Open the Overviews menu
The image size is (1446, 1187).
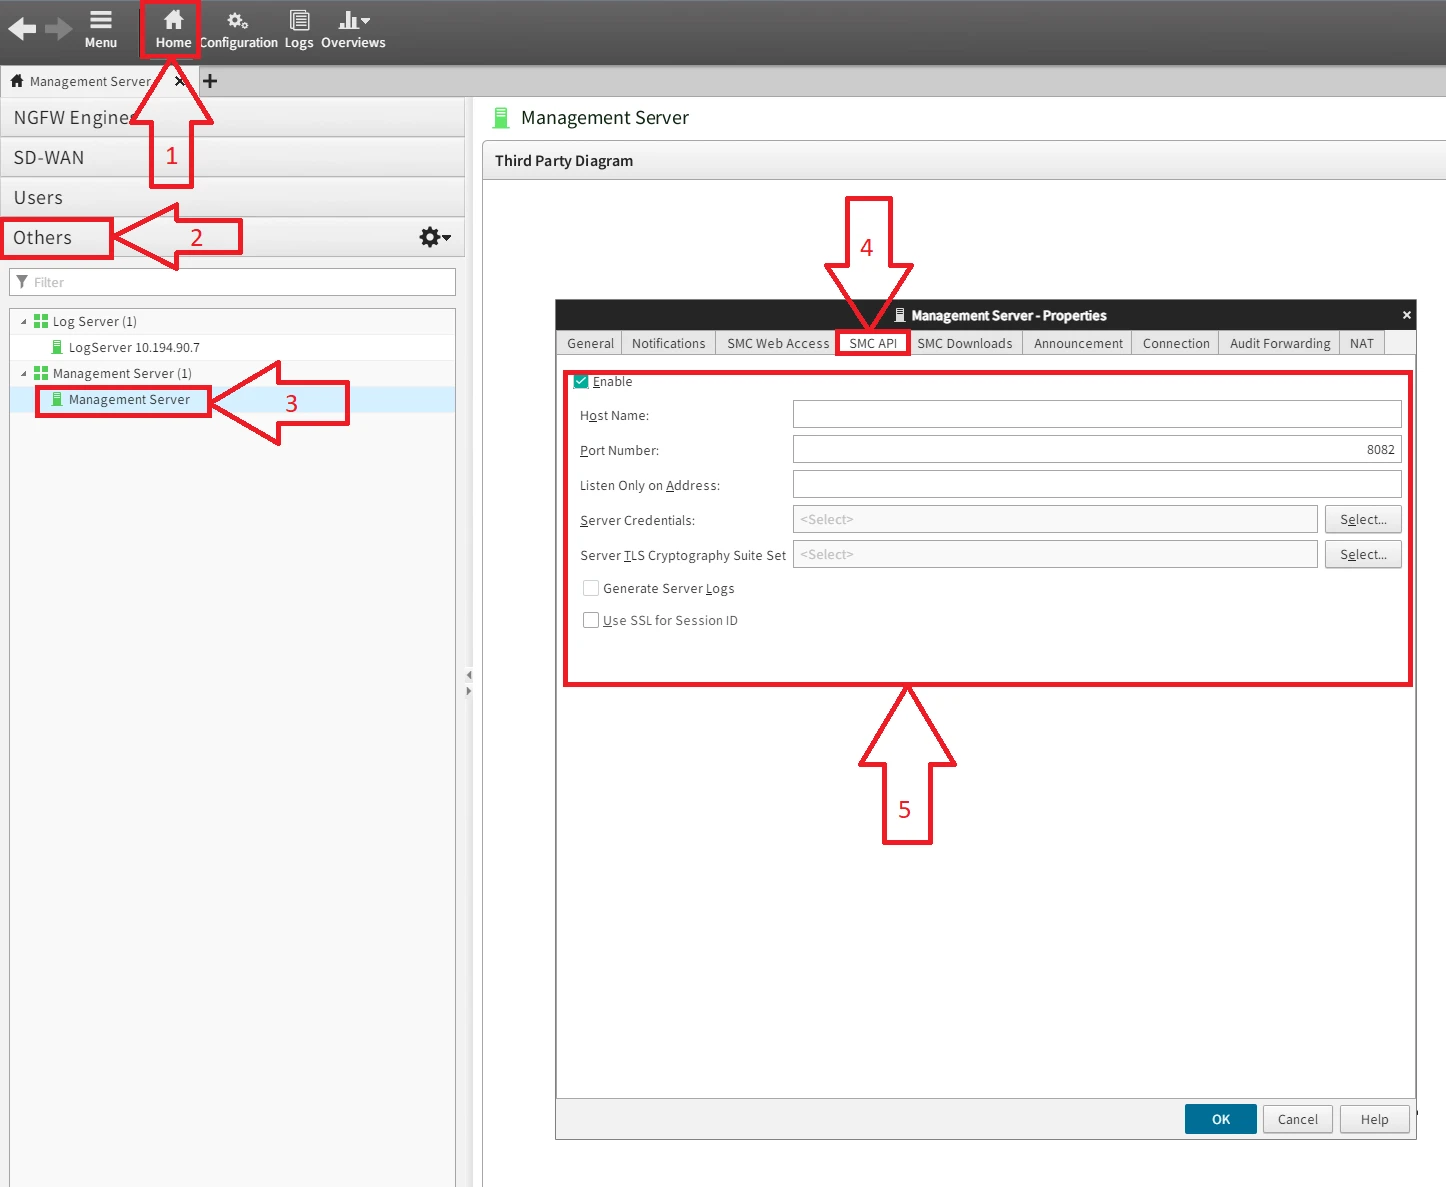(352, 28)
